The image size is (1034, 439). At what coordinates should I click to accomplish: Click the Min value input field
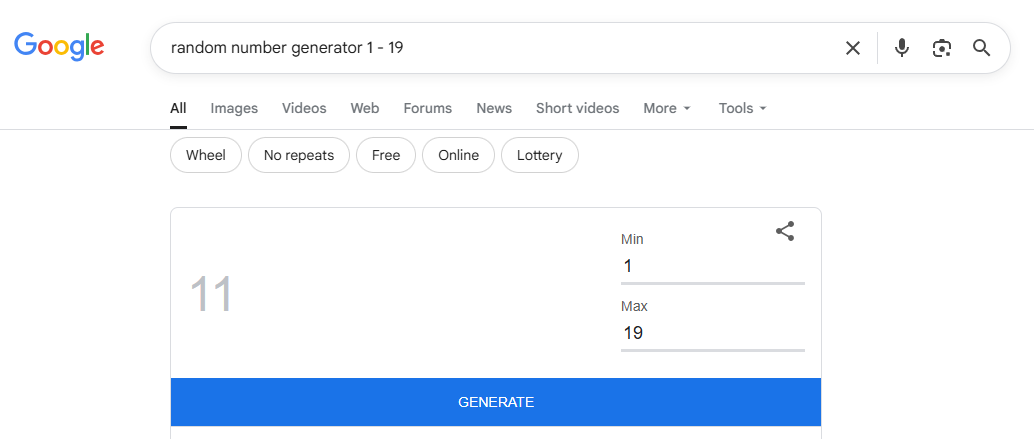[x=712, y=266]
